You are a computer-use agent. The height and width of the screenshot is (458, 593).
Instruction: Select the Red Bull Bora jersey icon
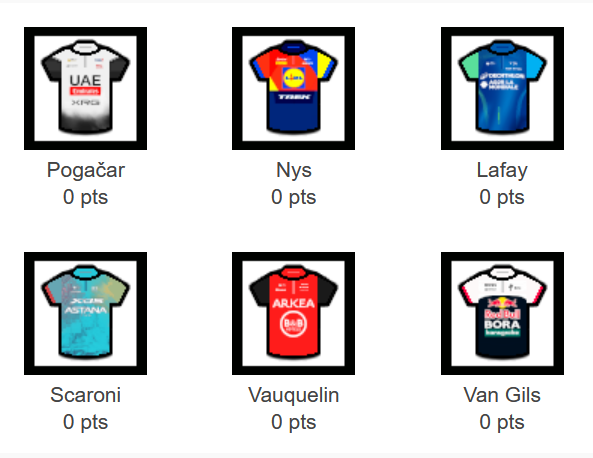502,312
